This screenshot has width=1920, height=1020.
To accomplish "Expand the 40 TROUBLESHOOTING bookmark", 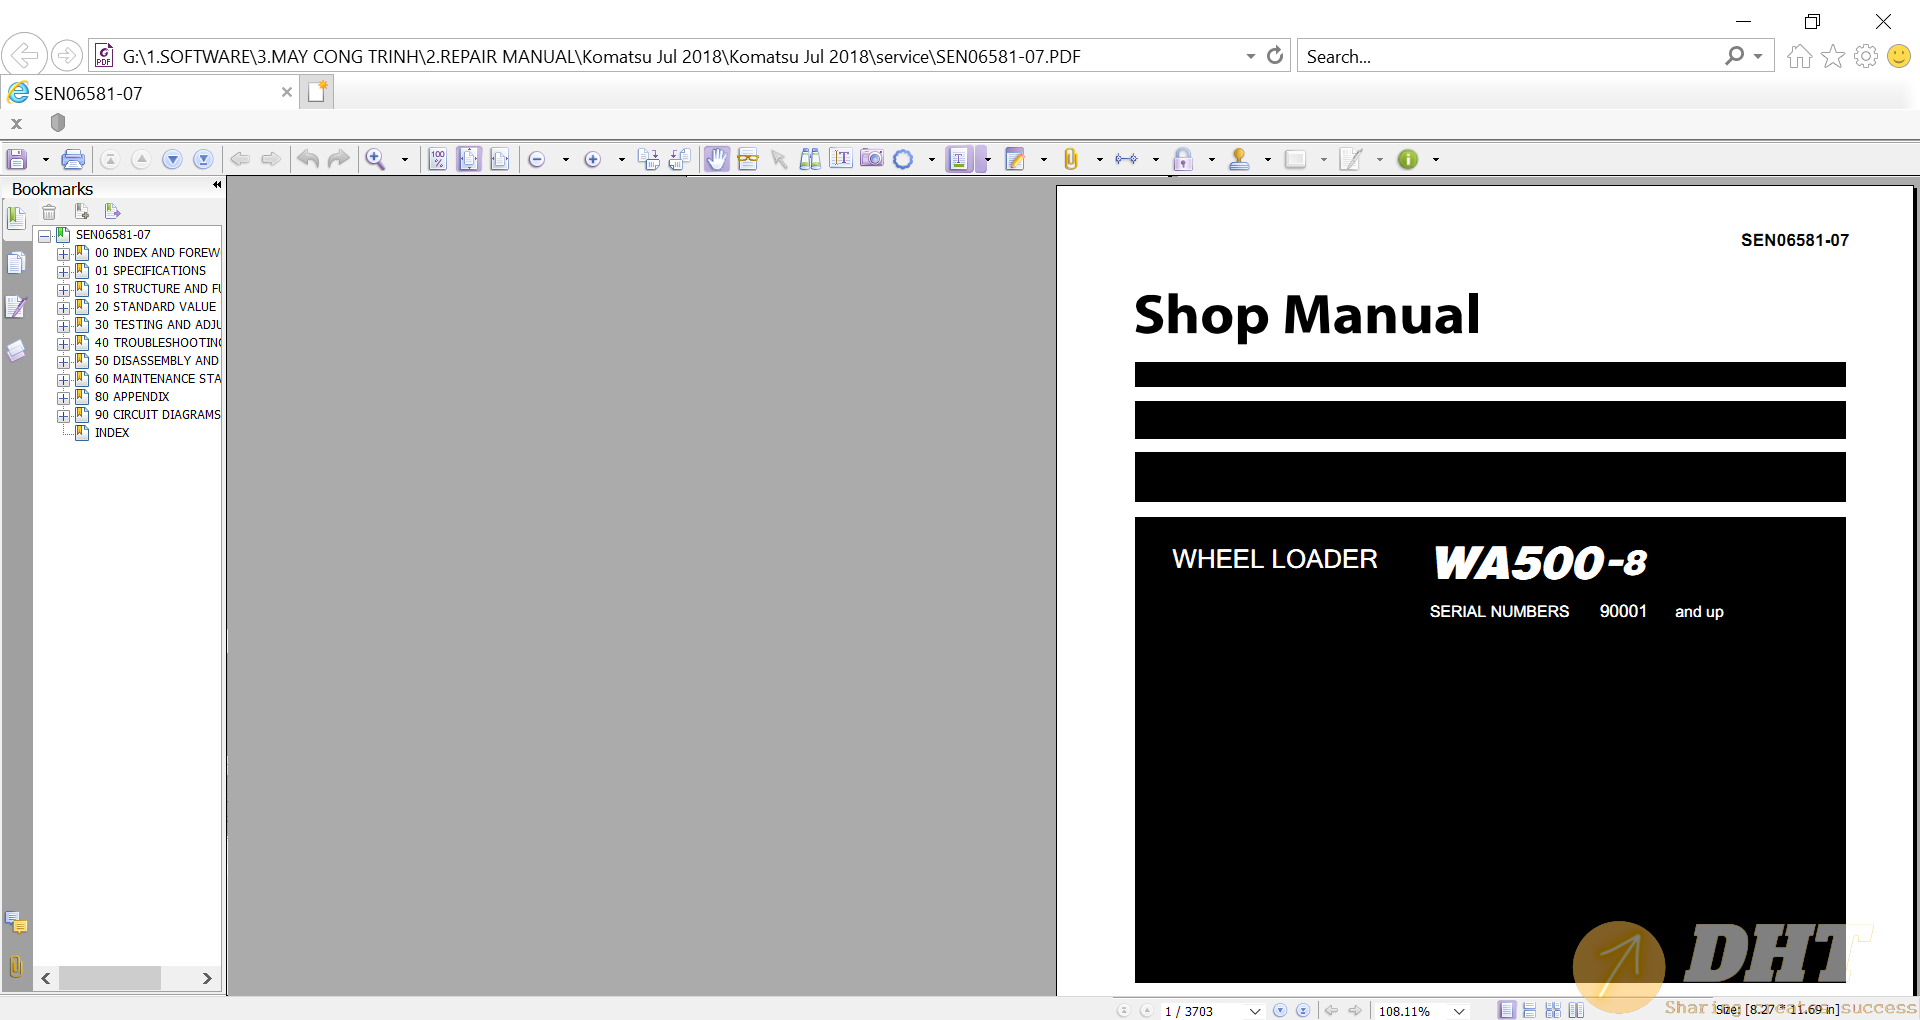I will [x=64, y=343].
